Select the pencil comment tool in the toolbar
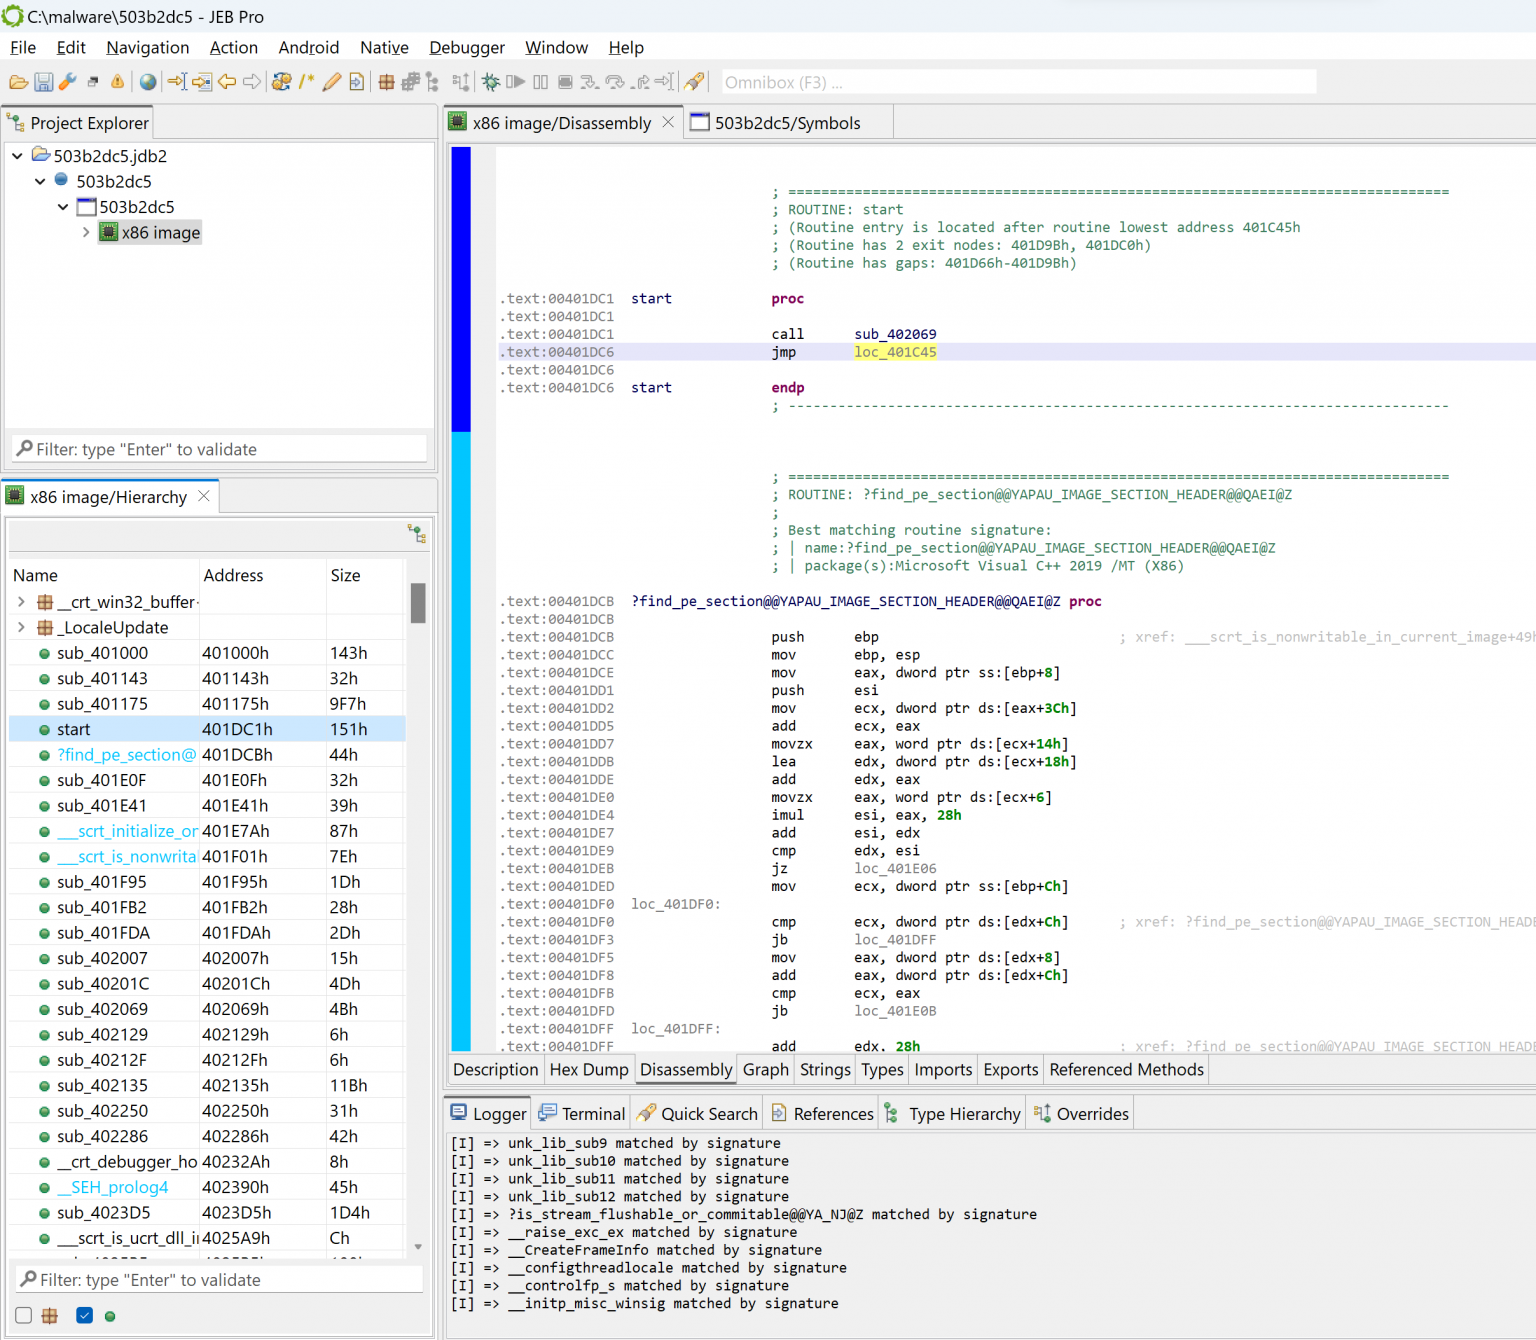Image resolution: width=1536 pixels, height=1340 pixels. [331, 82]
